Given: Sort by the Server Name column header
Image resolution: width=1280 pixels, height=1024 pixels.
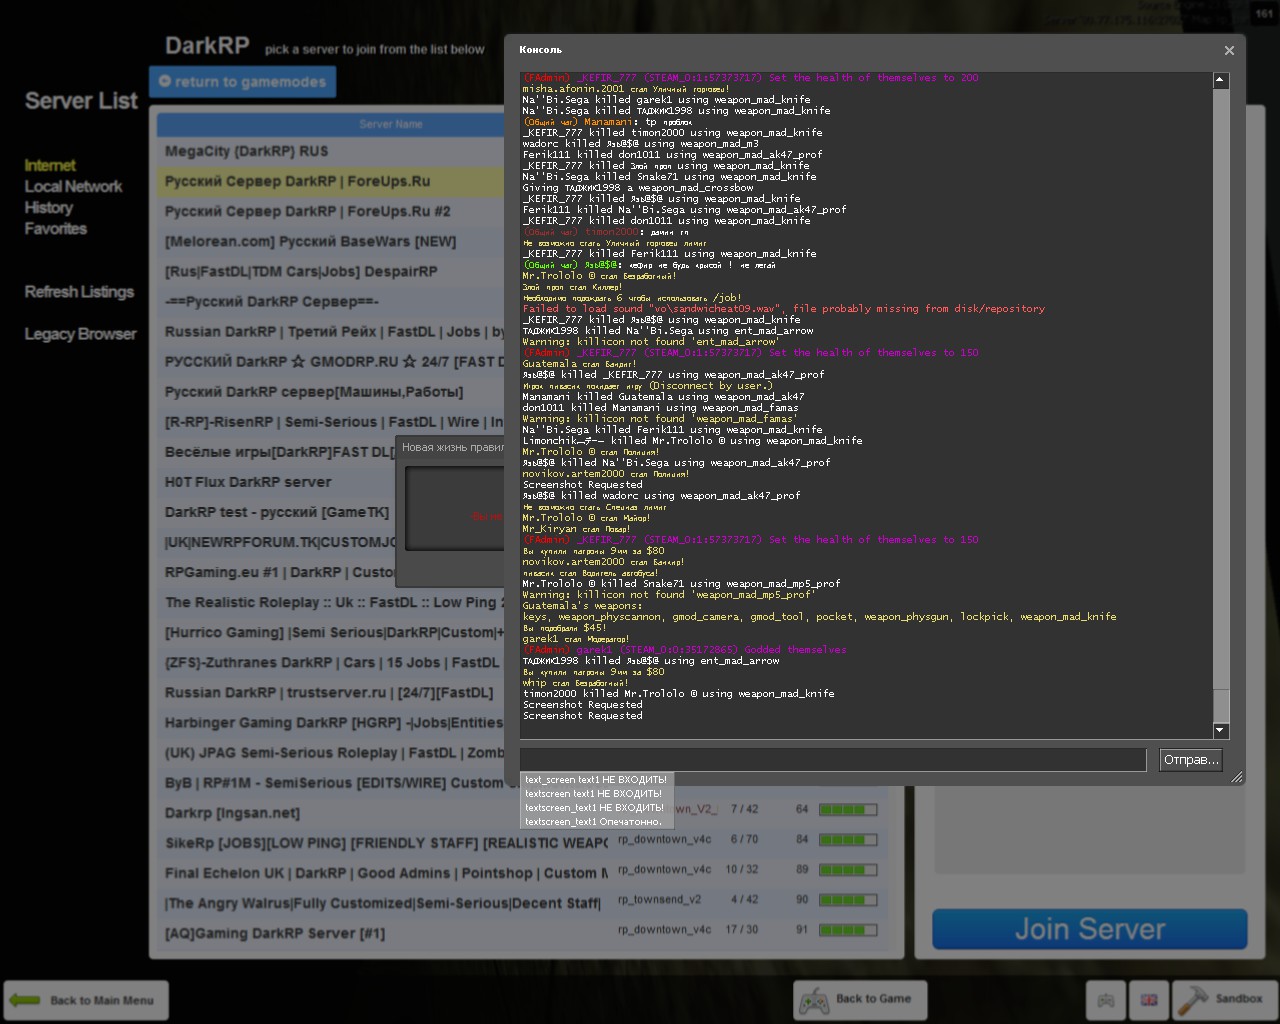Looking at the screenshot, I should pyautogui.click(x=390, y=124).
